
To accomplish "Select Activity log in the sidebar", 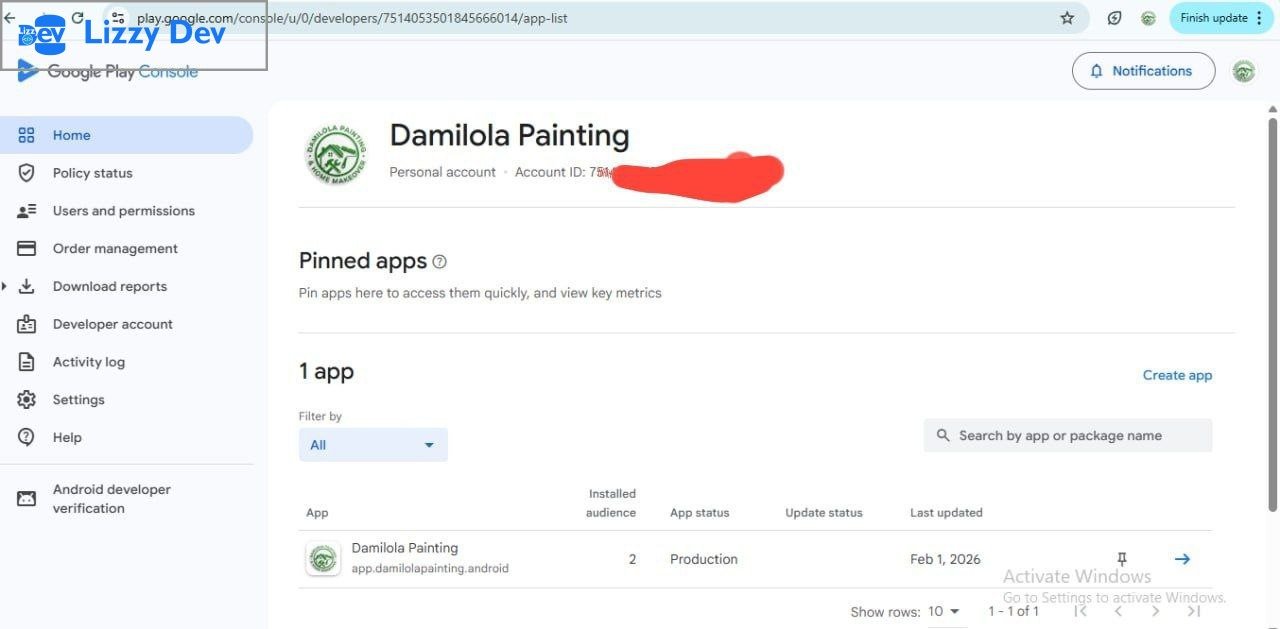I will [88, 362].
